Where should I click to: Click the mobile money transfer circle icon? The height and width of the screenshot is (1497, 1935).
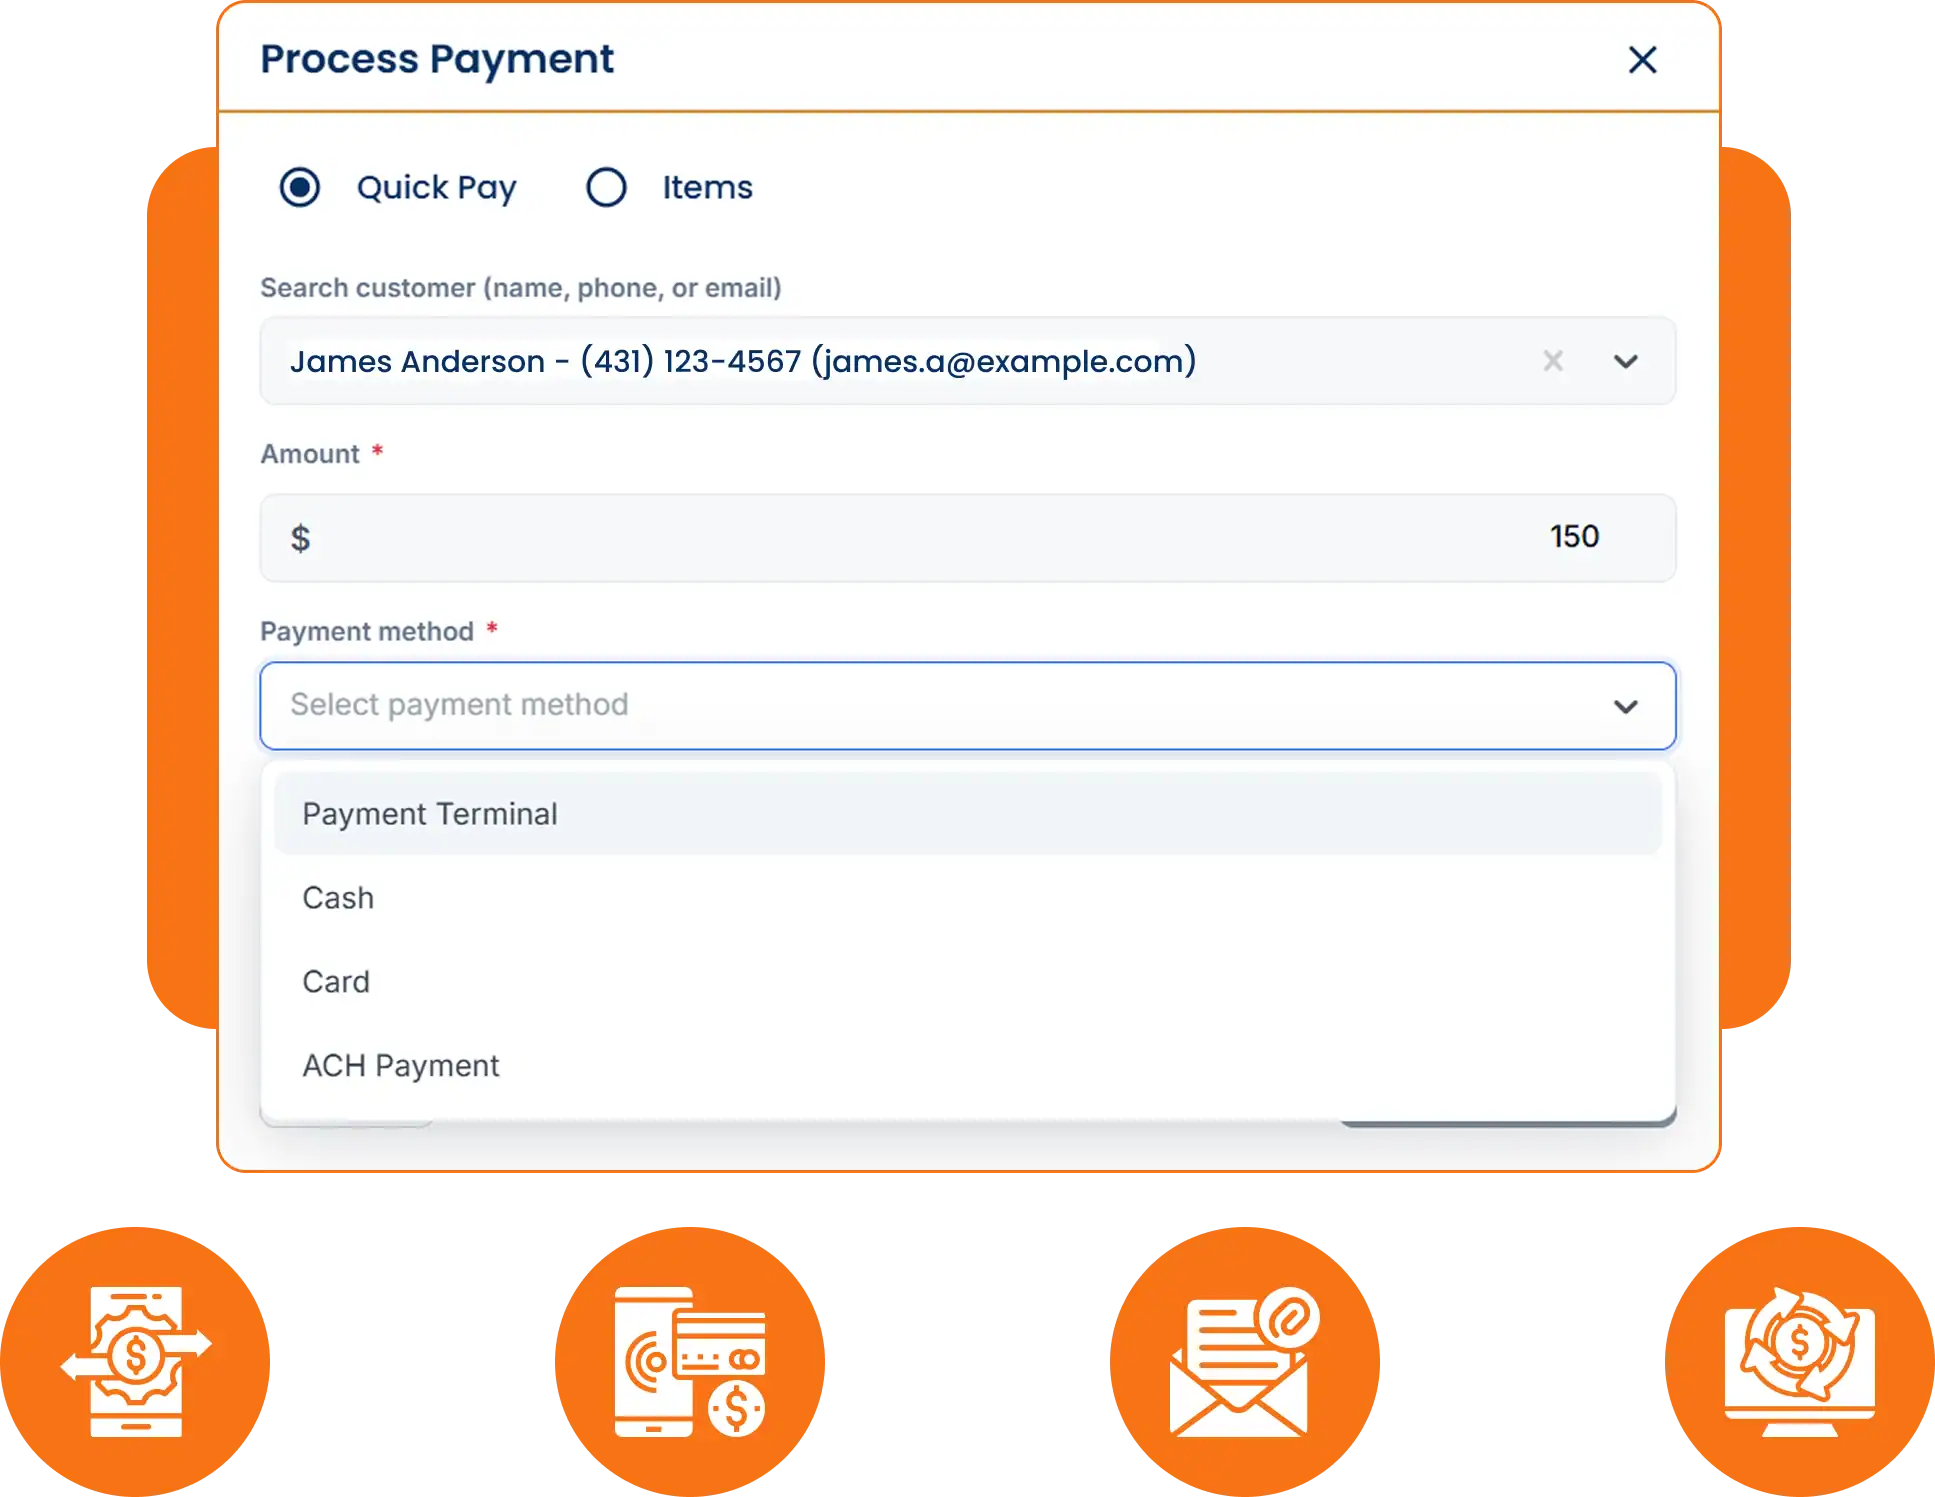[135, 1362]
